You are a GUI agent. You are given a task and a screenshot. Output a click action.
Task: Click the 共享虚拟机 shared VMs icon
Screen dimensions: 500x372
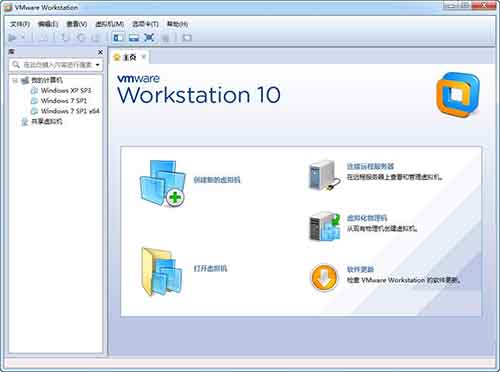tap(24, 122)
